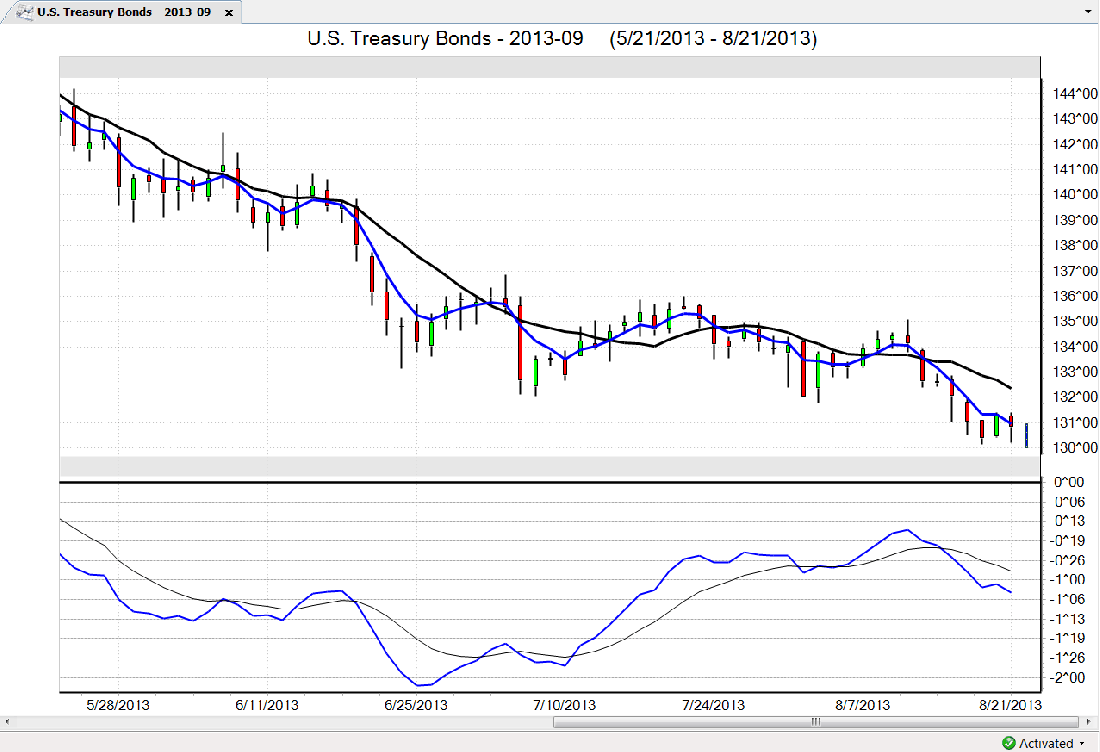Click the gray header strip above the price chart
This screenshot has height=752, width=1100.
click(550, 66)
